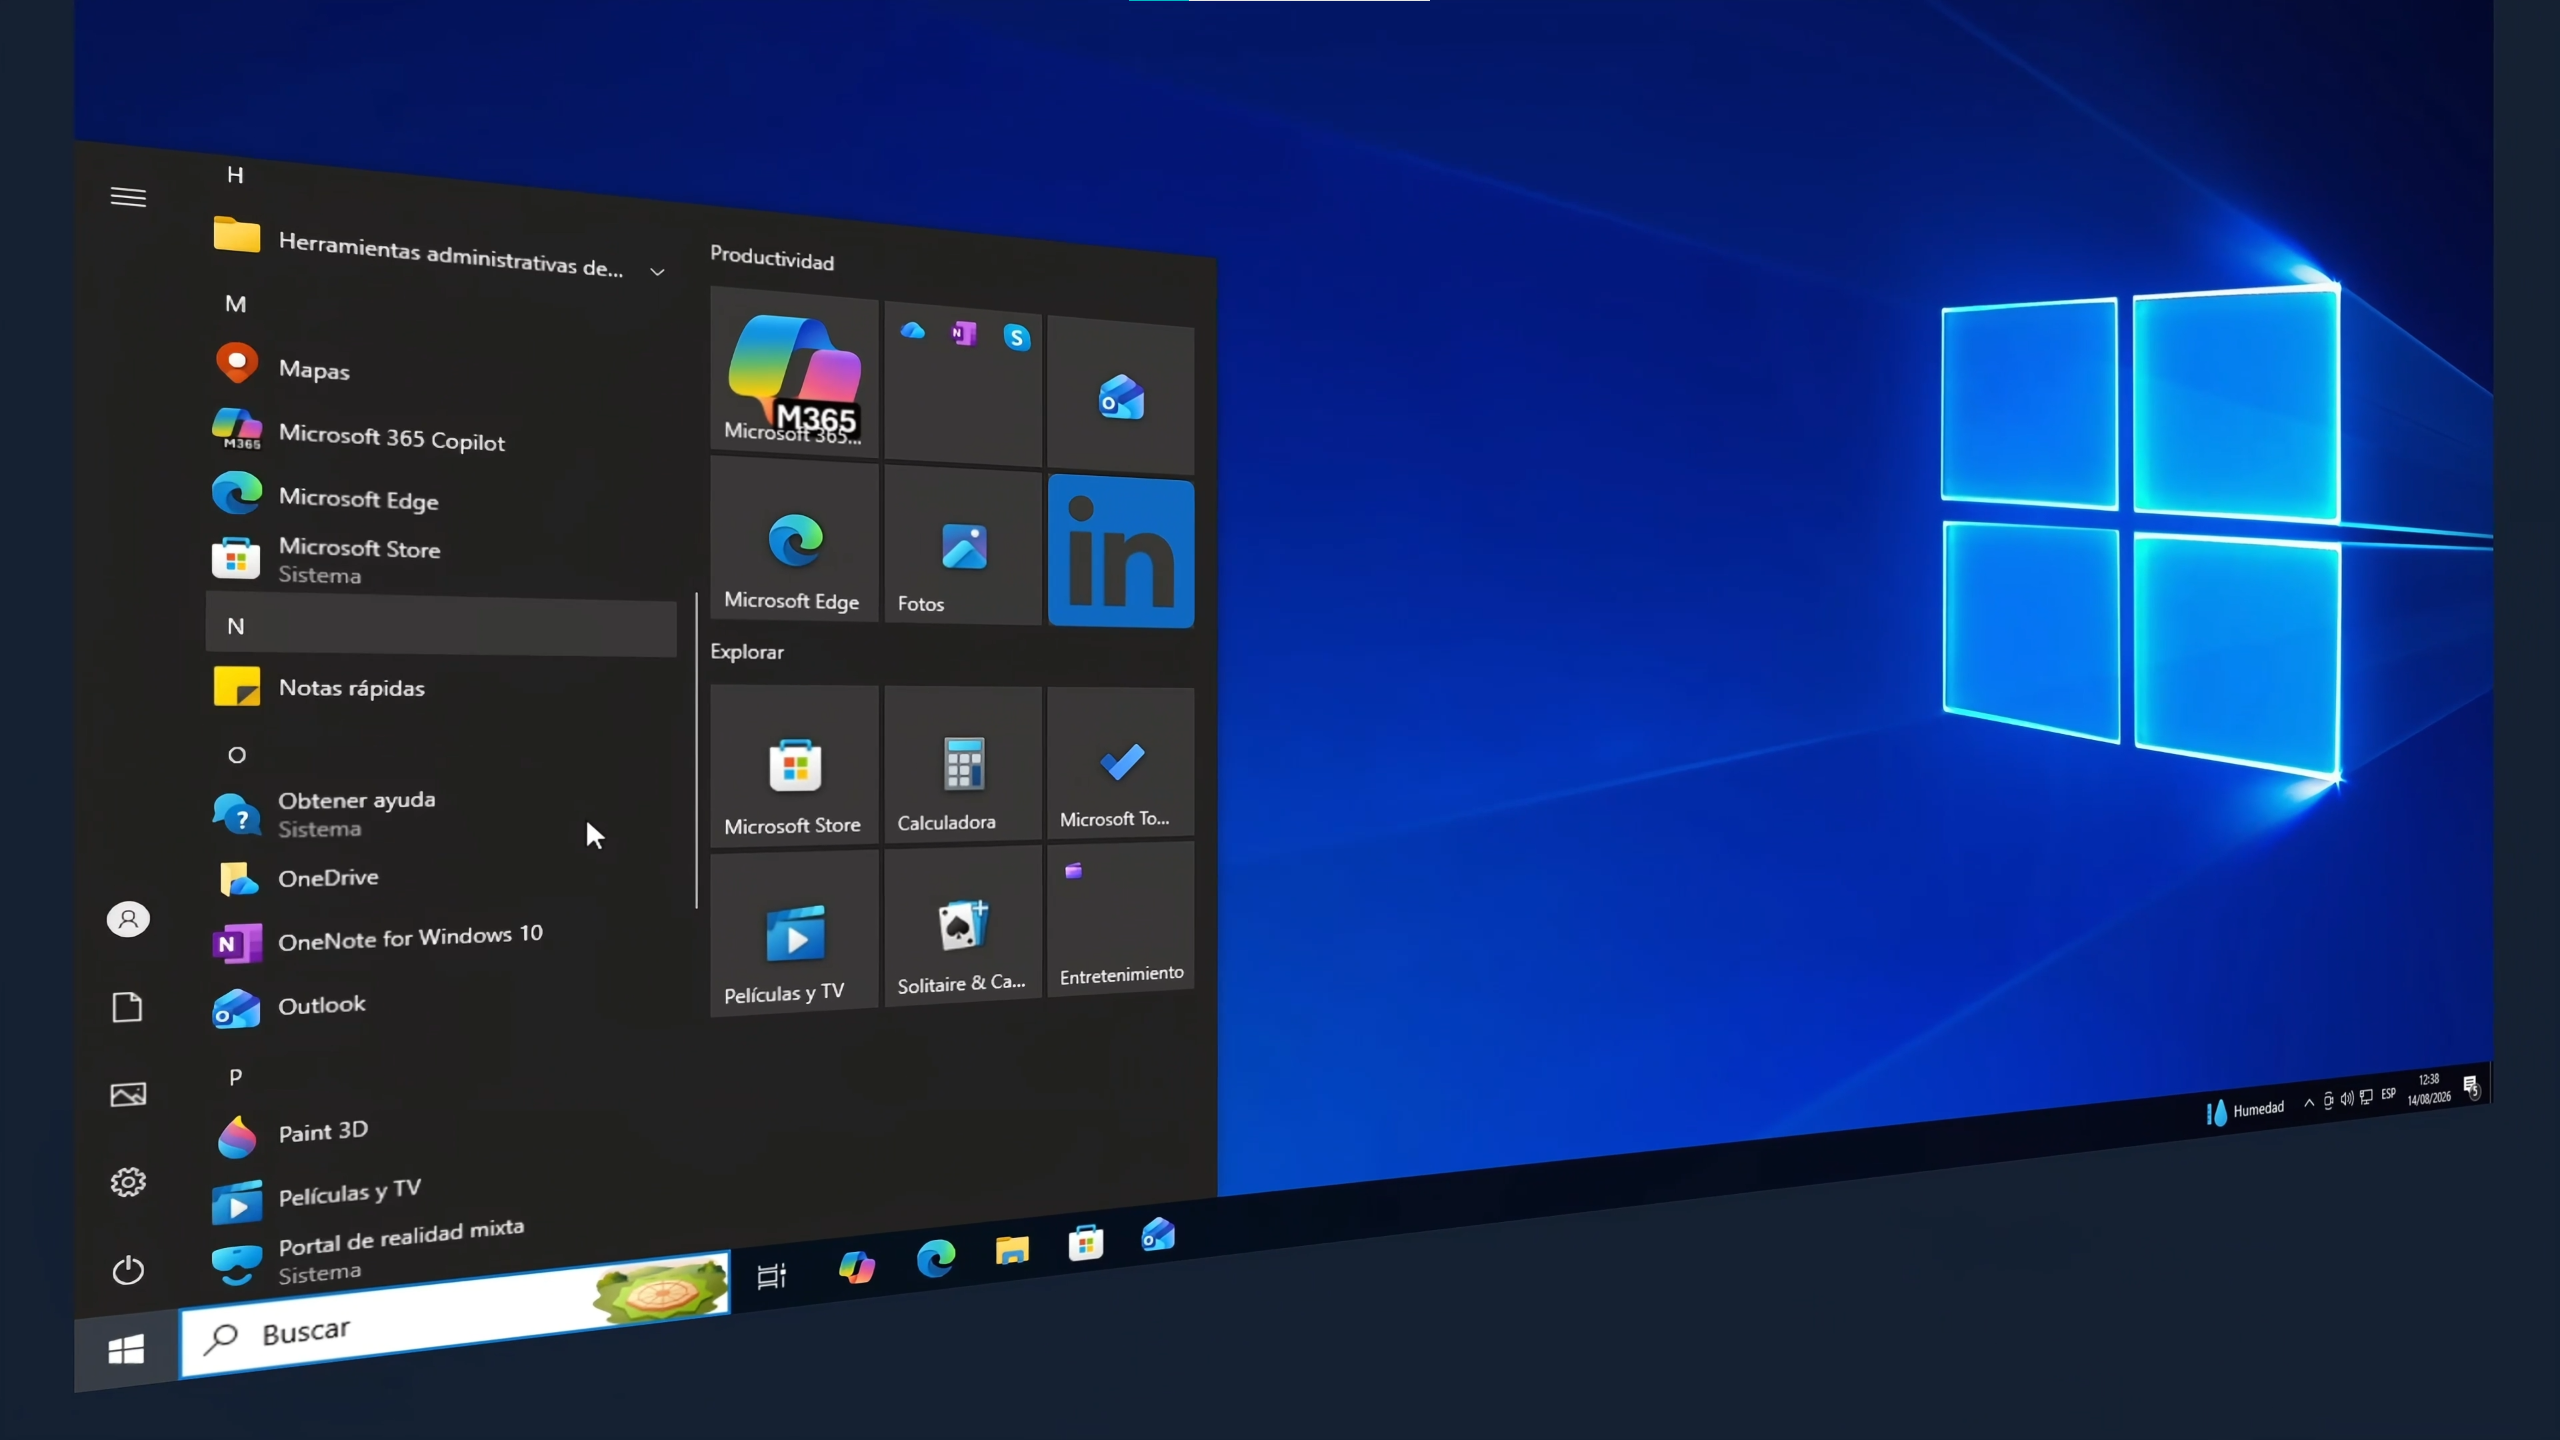Expand the Start menu hamburger navigation

(128, 197)
